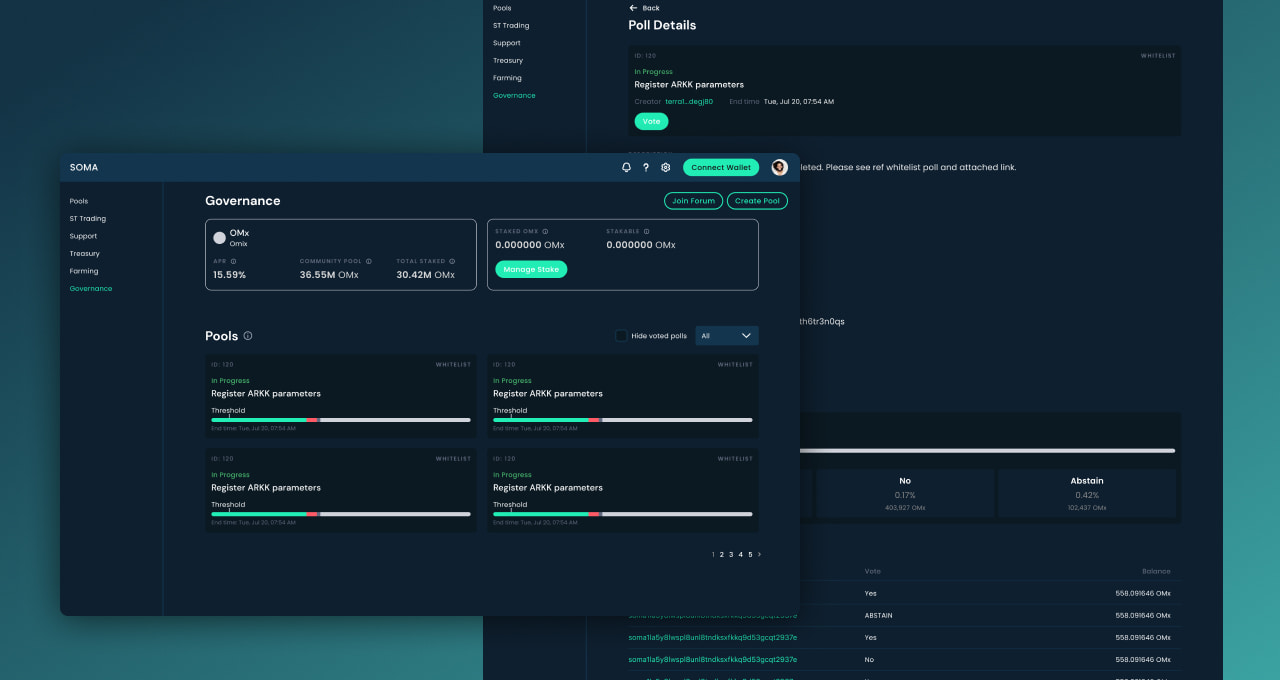Image resolution: width=1280 pixels, height=680 pixels.
Task: Click the info tooltip next to Stakable
Action: (x=646, y=231)
